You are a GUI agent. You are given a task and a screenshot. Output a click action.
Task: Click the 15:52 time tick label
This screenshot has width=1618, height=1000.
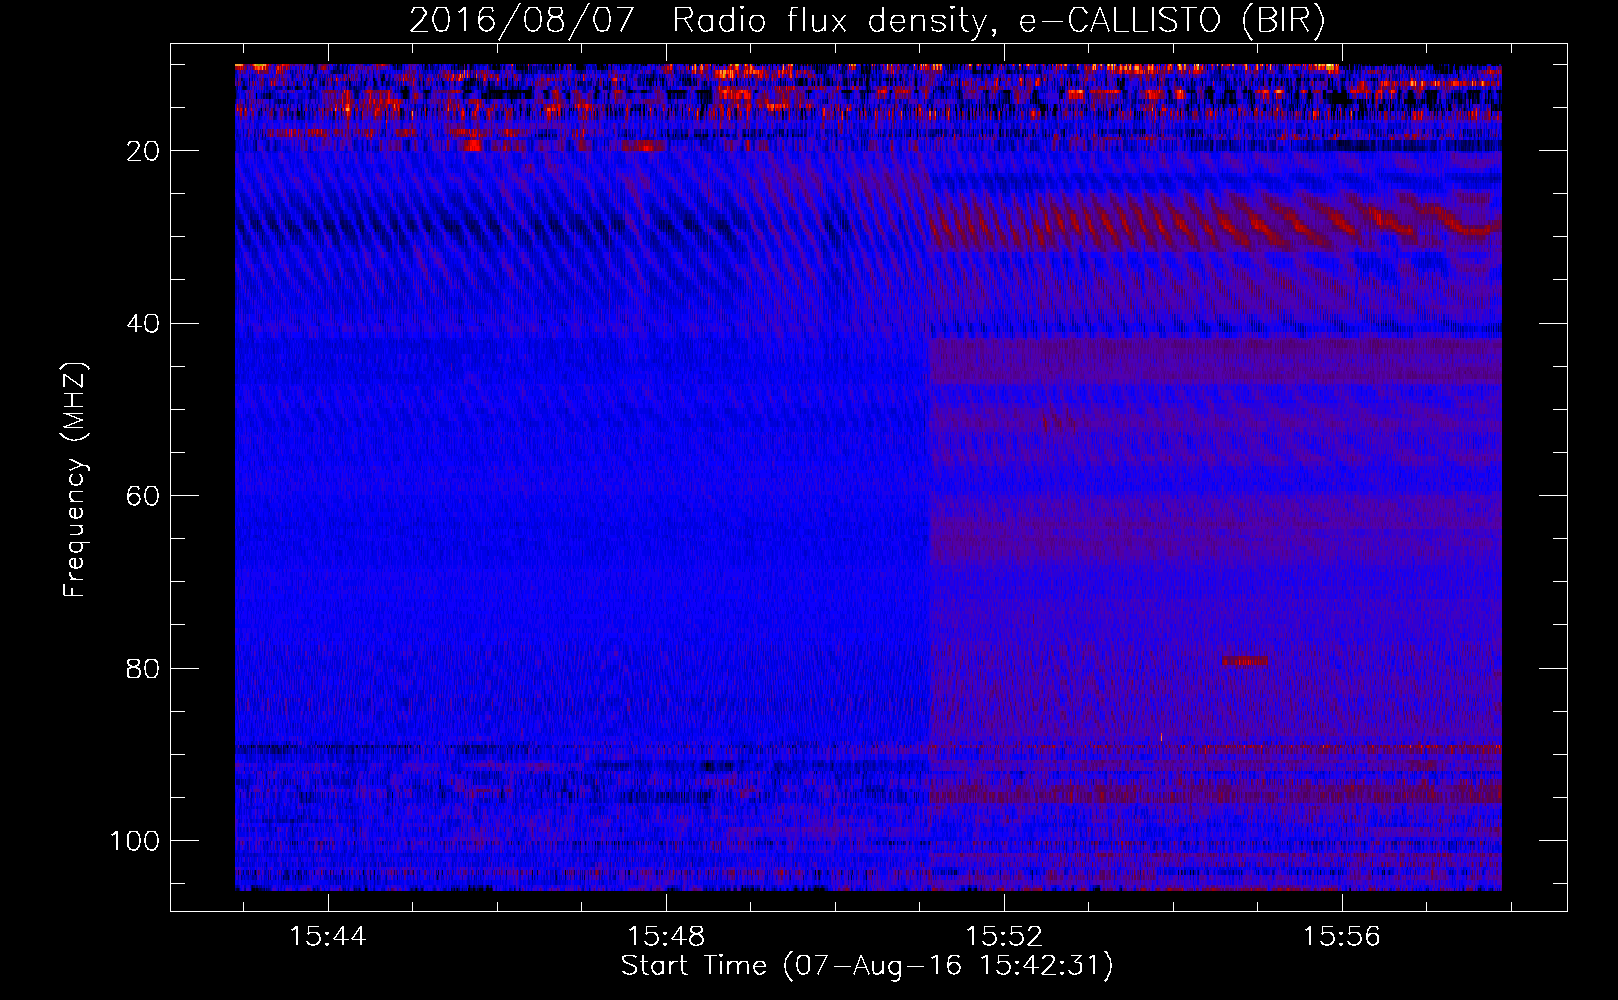pos(1004,936)
